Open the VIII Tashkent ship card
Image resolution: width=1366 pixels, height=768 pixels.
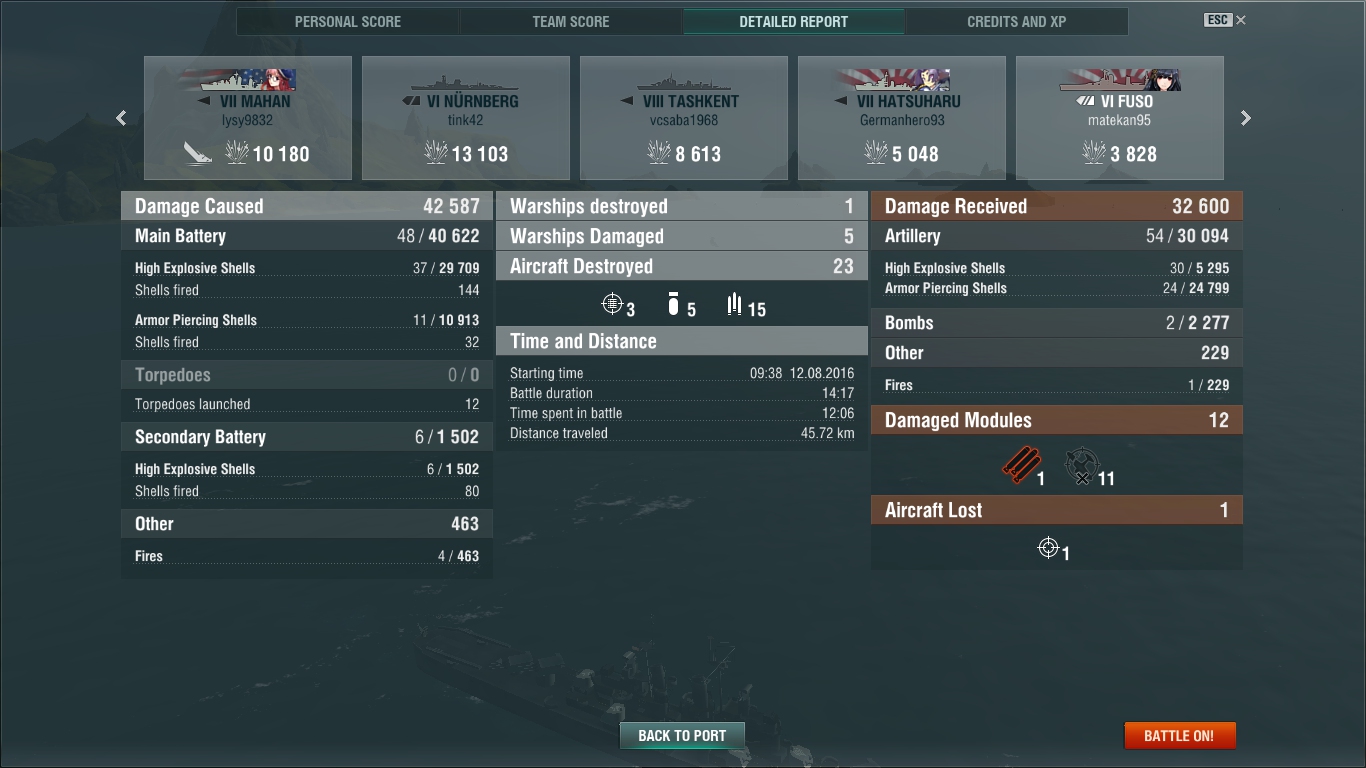click(684, 118)
